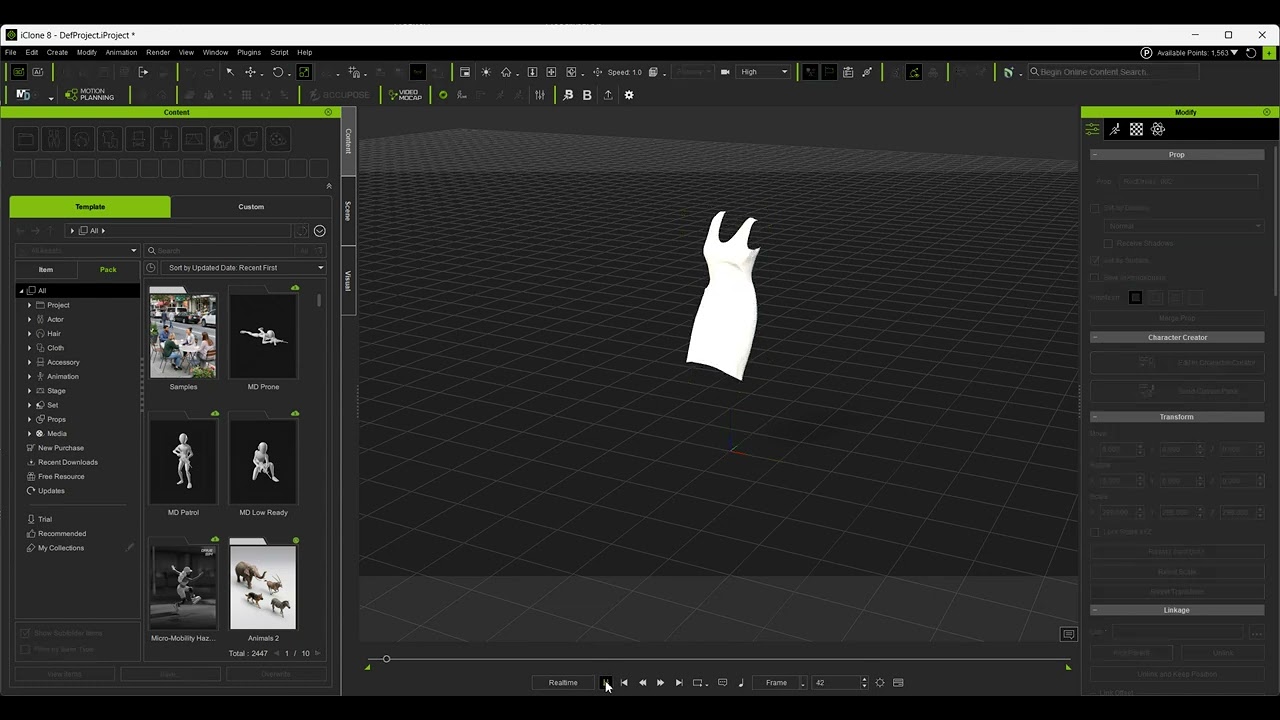Open the Modify panel sliders tab icon

click(x=1093, y=129)
